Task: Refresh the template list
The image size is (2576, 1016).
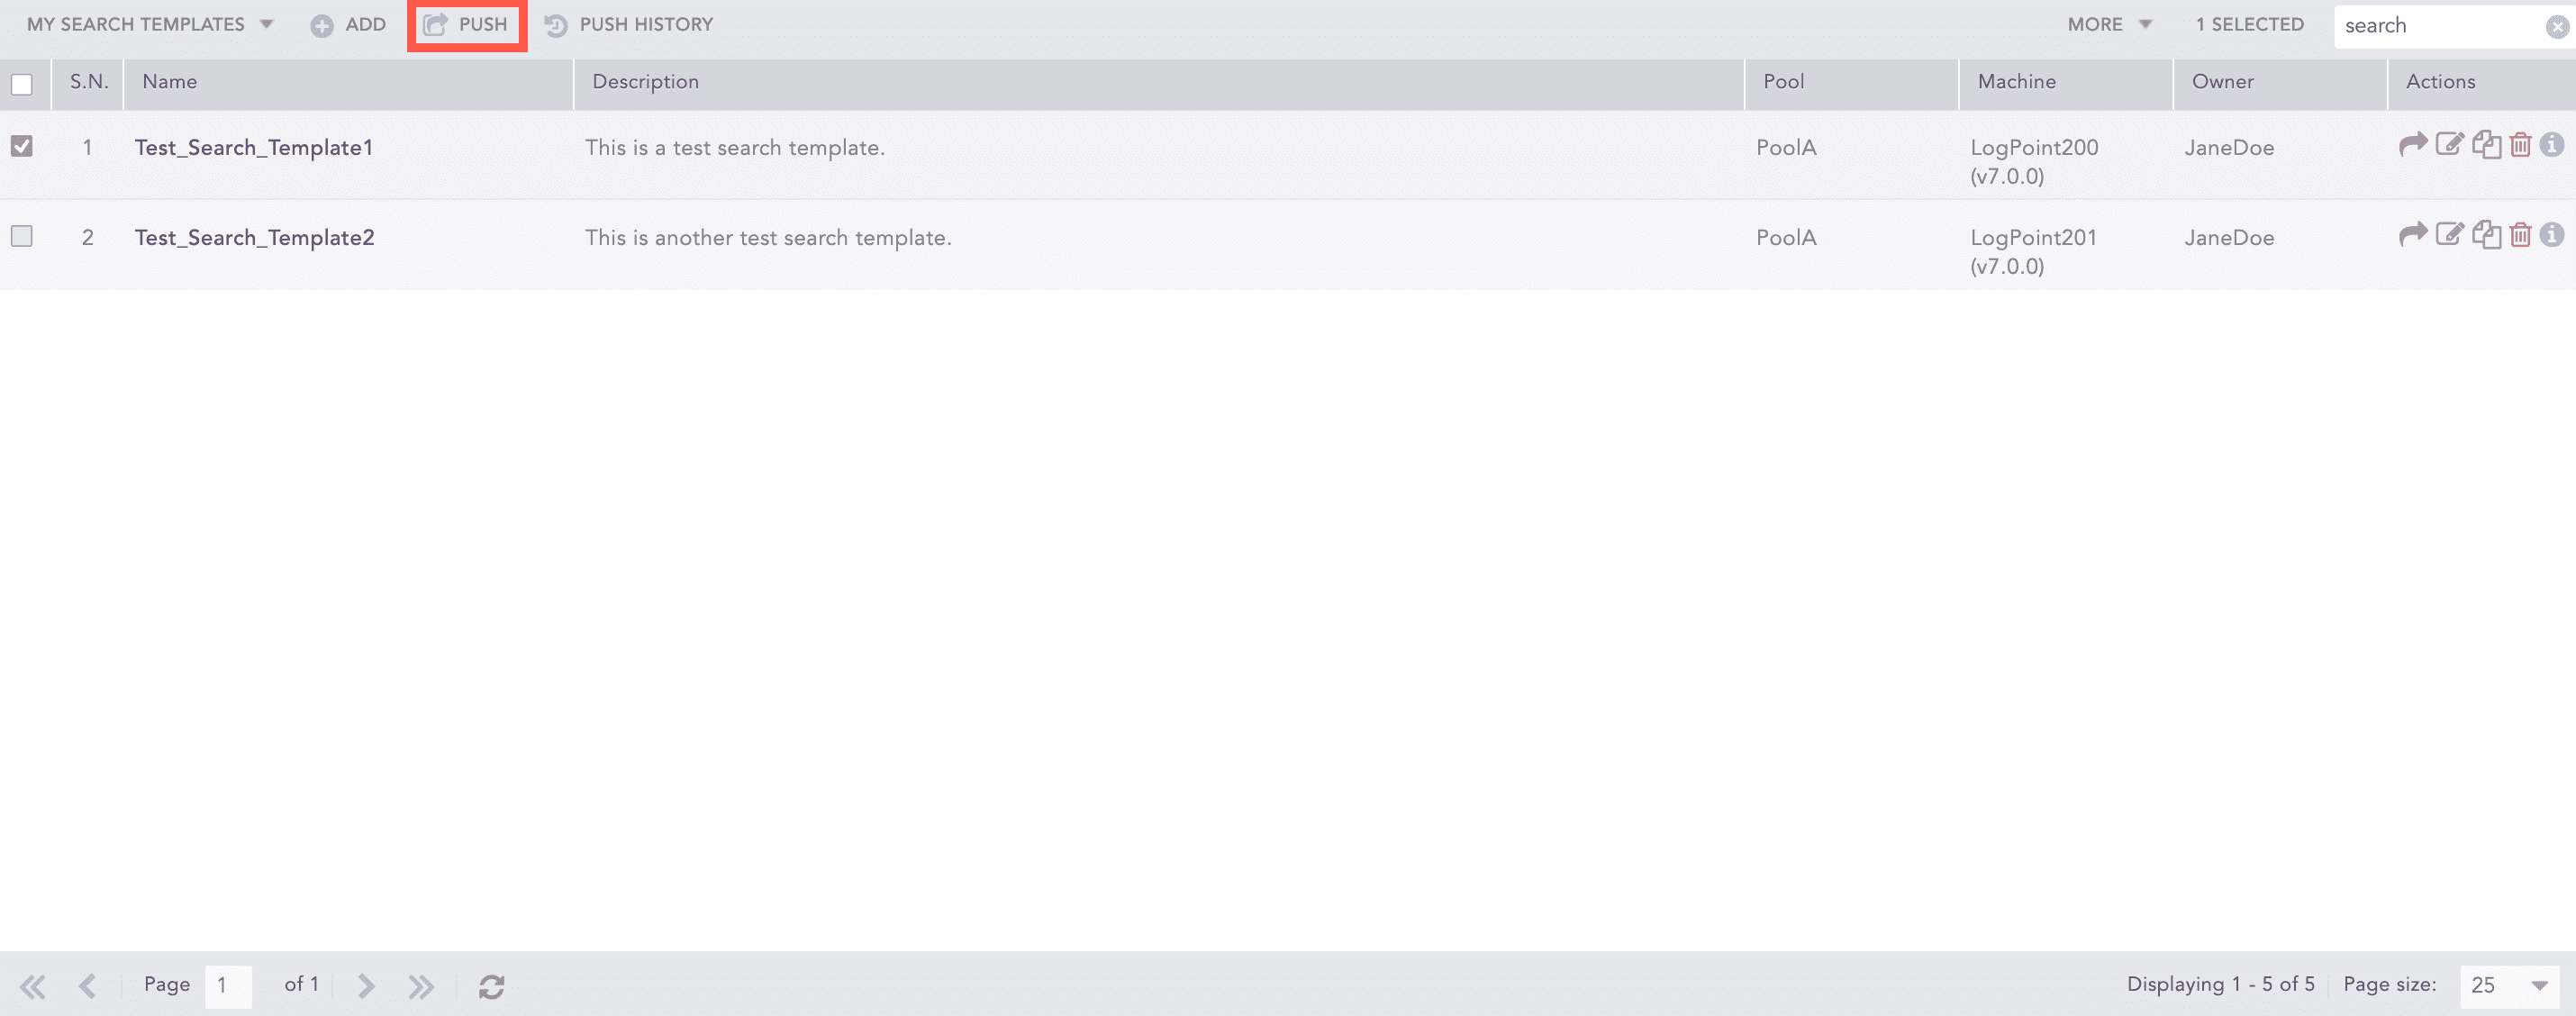Action: 491,986
